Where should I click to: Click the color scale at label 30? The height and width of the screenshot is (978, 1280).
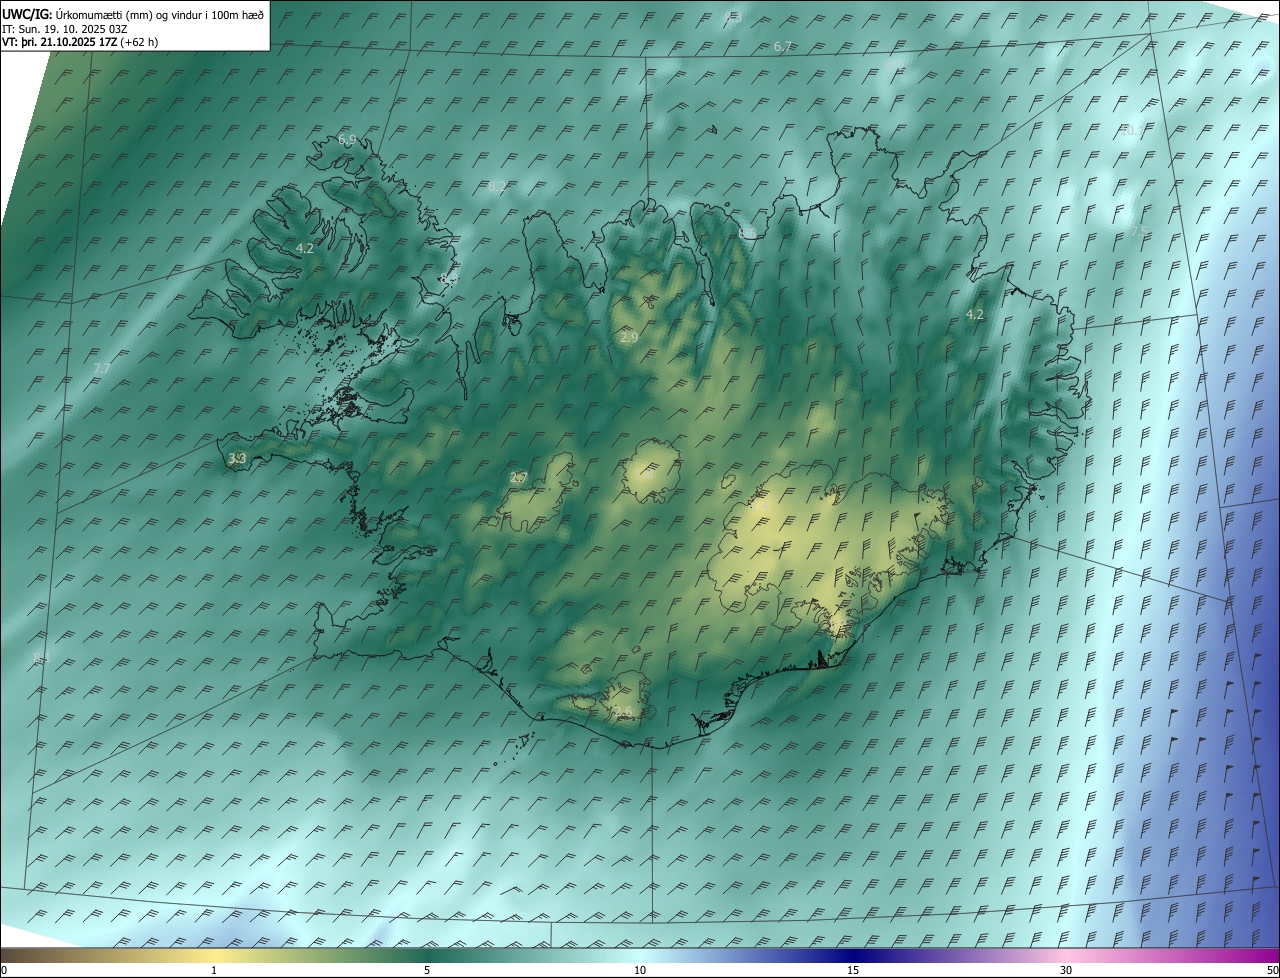tap(1066, 970)
